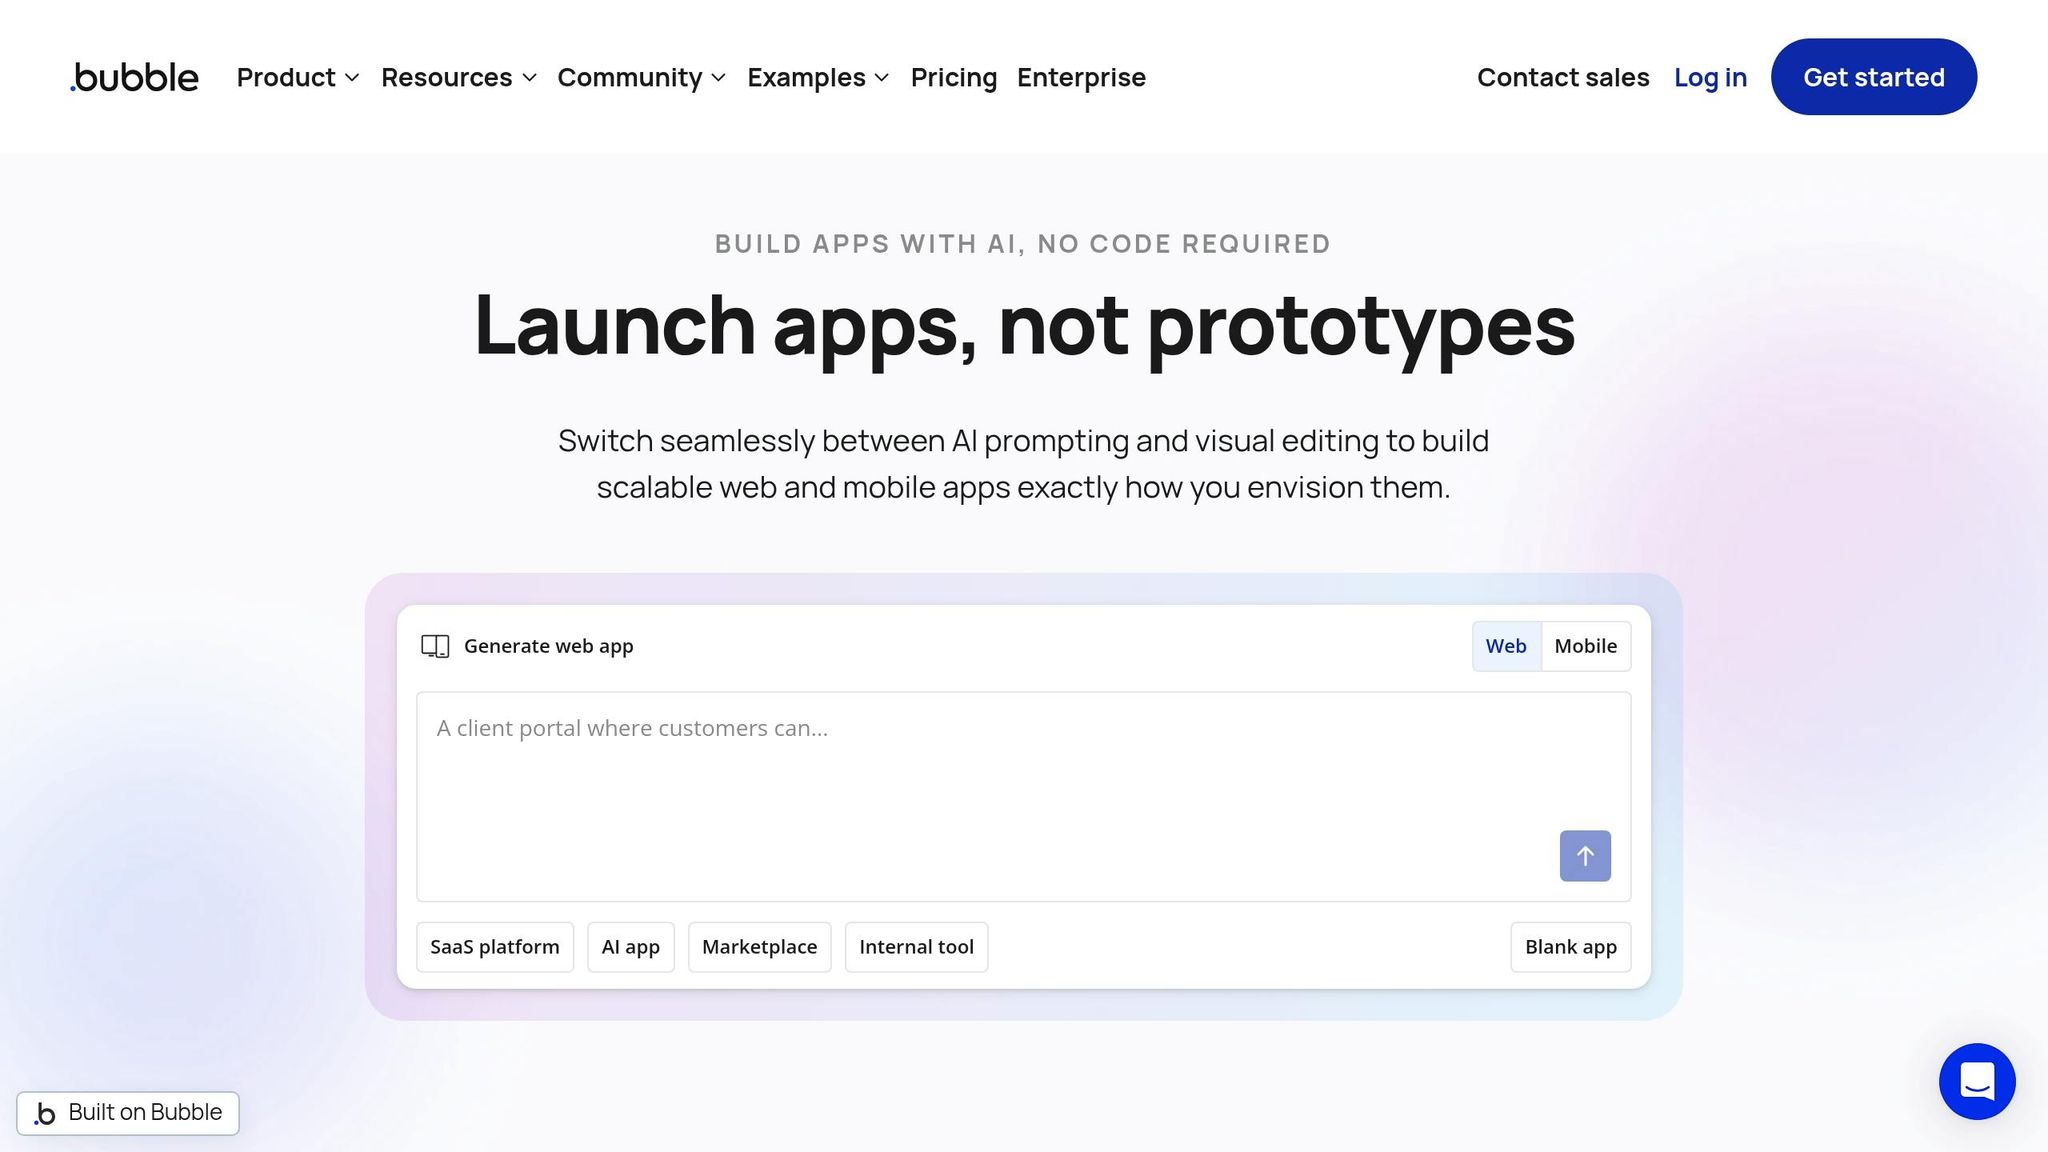The image size is (2048, 1152).
Task: Open the Enterprise nav item
Action: [1081, 77]
